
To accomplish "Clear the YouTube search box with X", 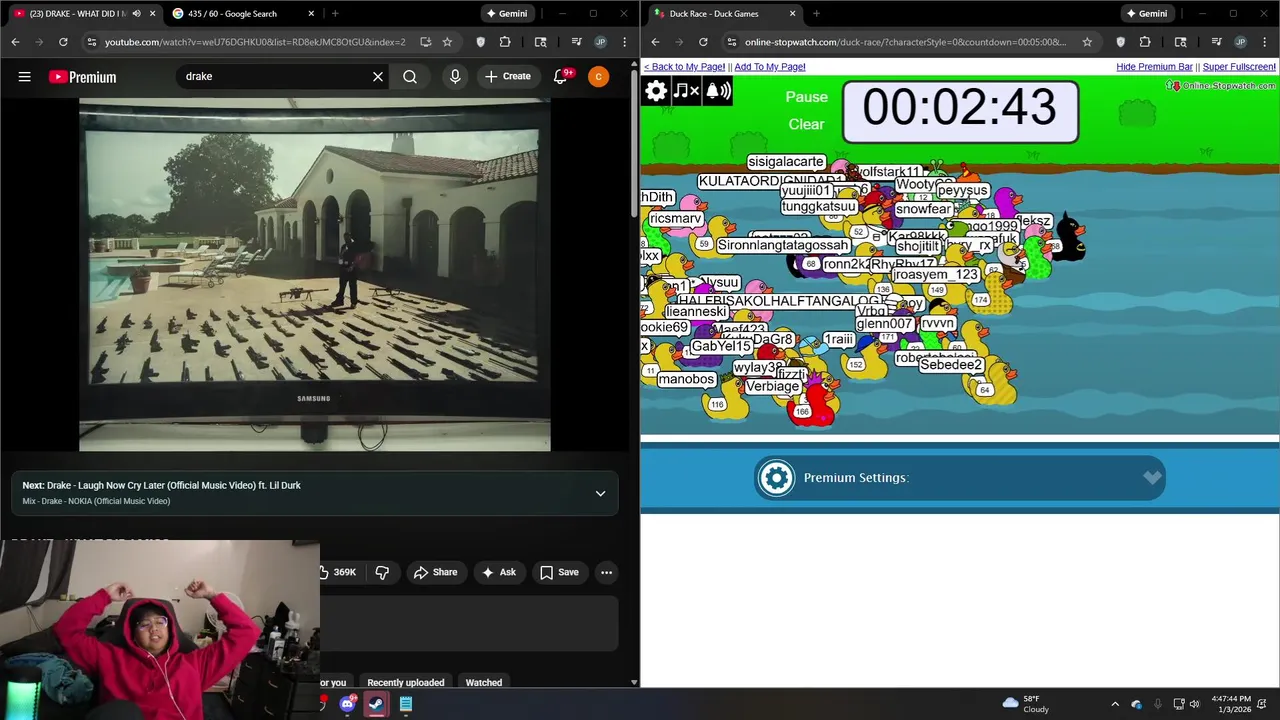I will [x=378, y=77].
